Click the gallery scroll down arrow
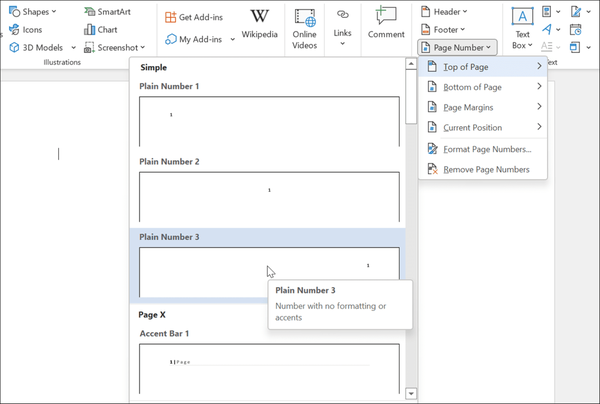This screenshot has width=600, height=404. (x=411, y=393)
